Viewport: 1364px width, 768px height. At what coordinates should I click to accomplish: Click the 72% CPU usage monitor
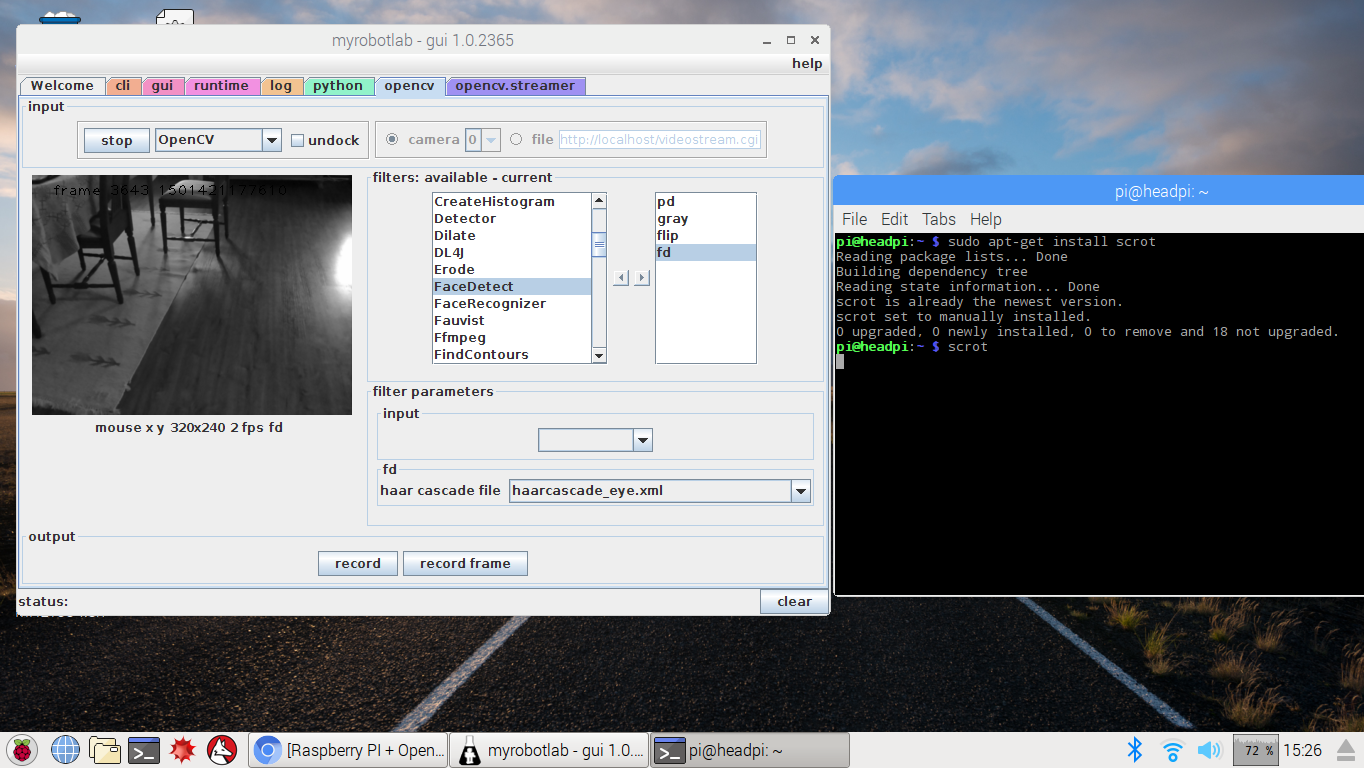pos(1255,750)
